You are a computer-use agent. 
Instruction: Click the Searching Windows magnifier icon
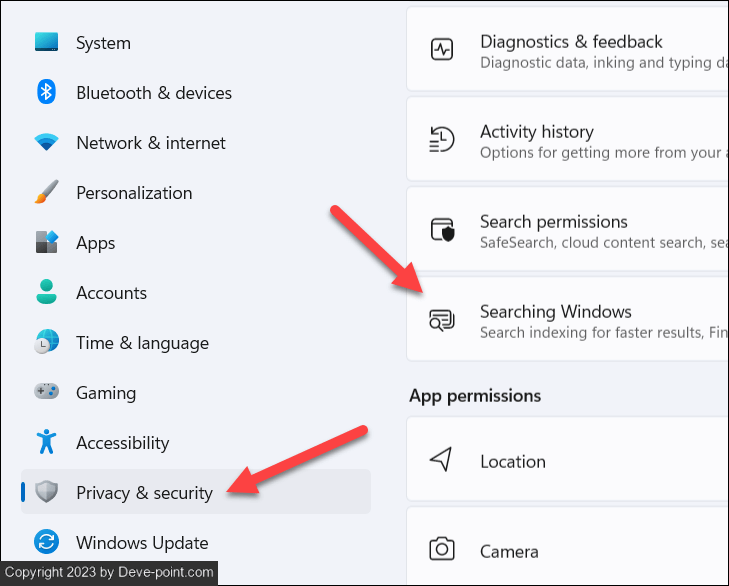[442, 320]
